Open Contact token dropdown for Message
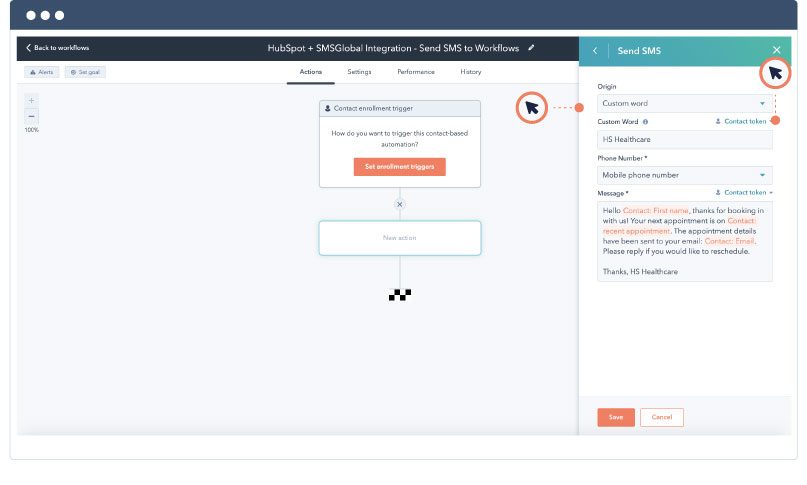This screenshot has width=807, height=485. pos(744,193)
